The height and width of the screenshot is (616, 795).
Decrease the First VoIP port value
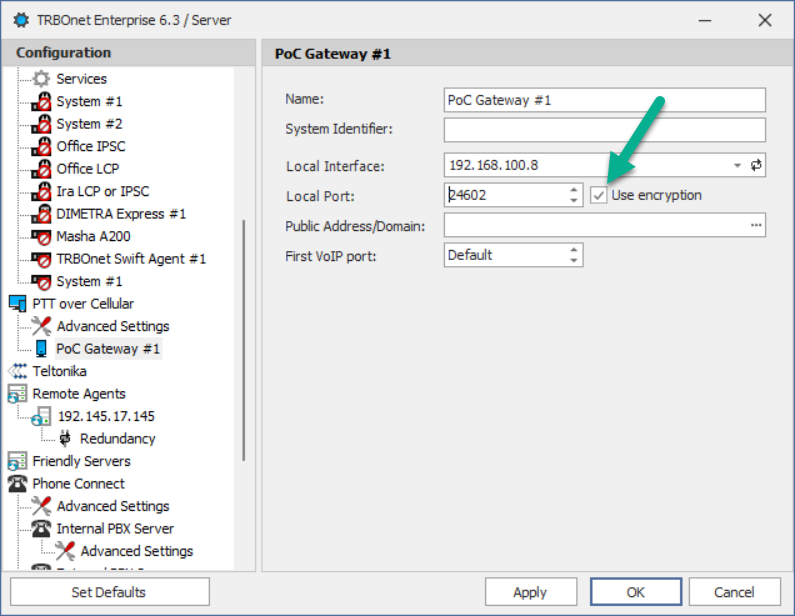(x=573, y=261)
